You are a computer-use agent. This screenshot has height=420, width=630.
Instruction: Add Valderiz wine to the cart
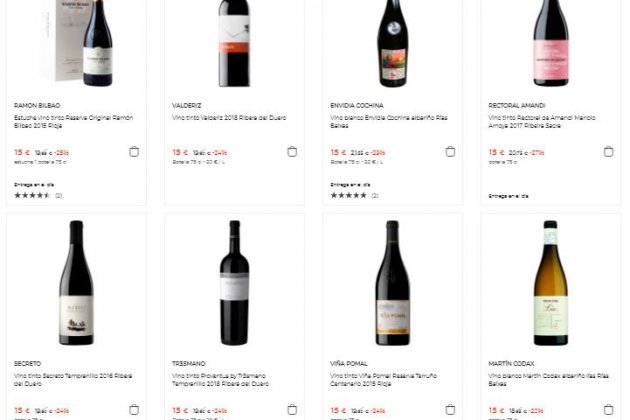click(x=292, y=152)
